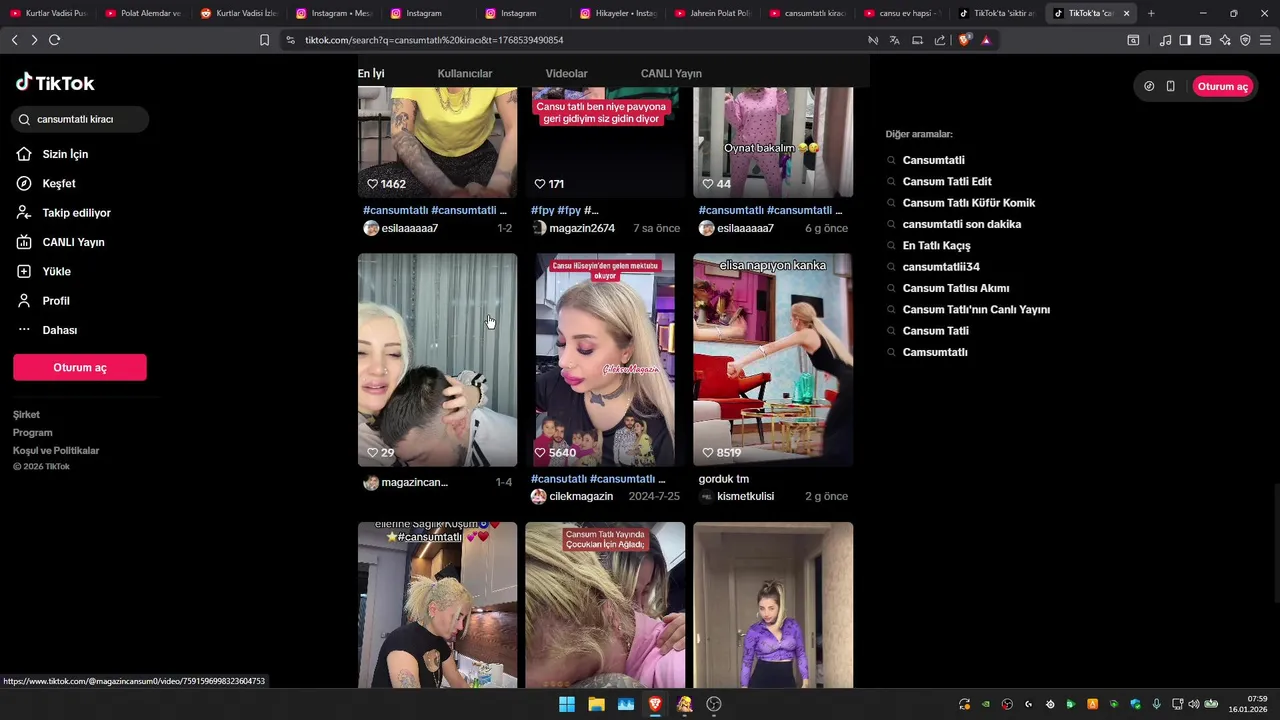
Task: Switch to the Videolar tab
Action: [x=566, y=74]
